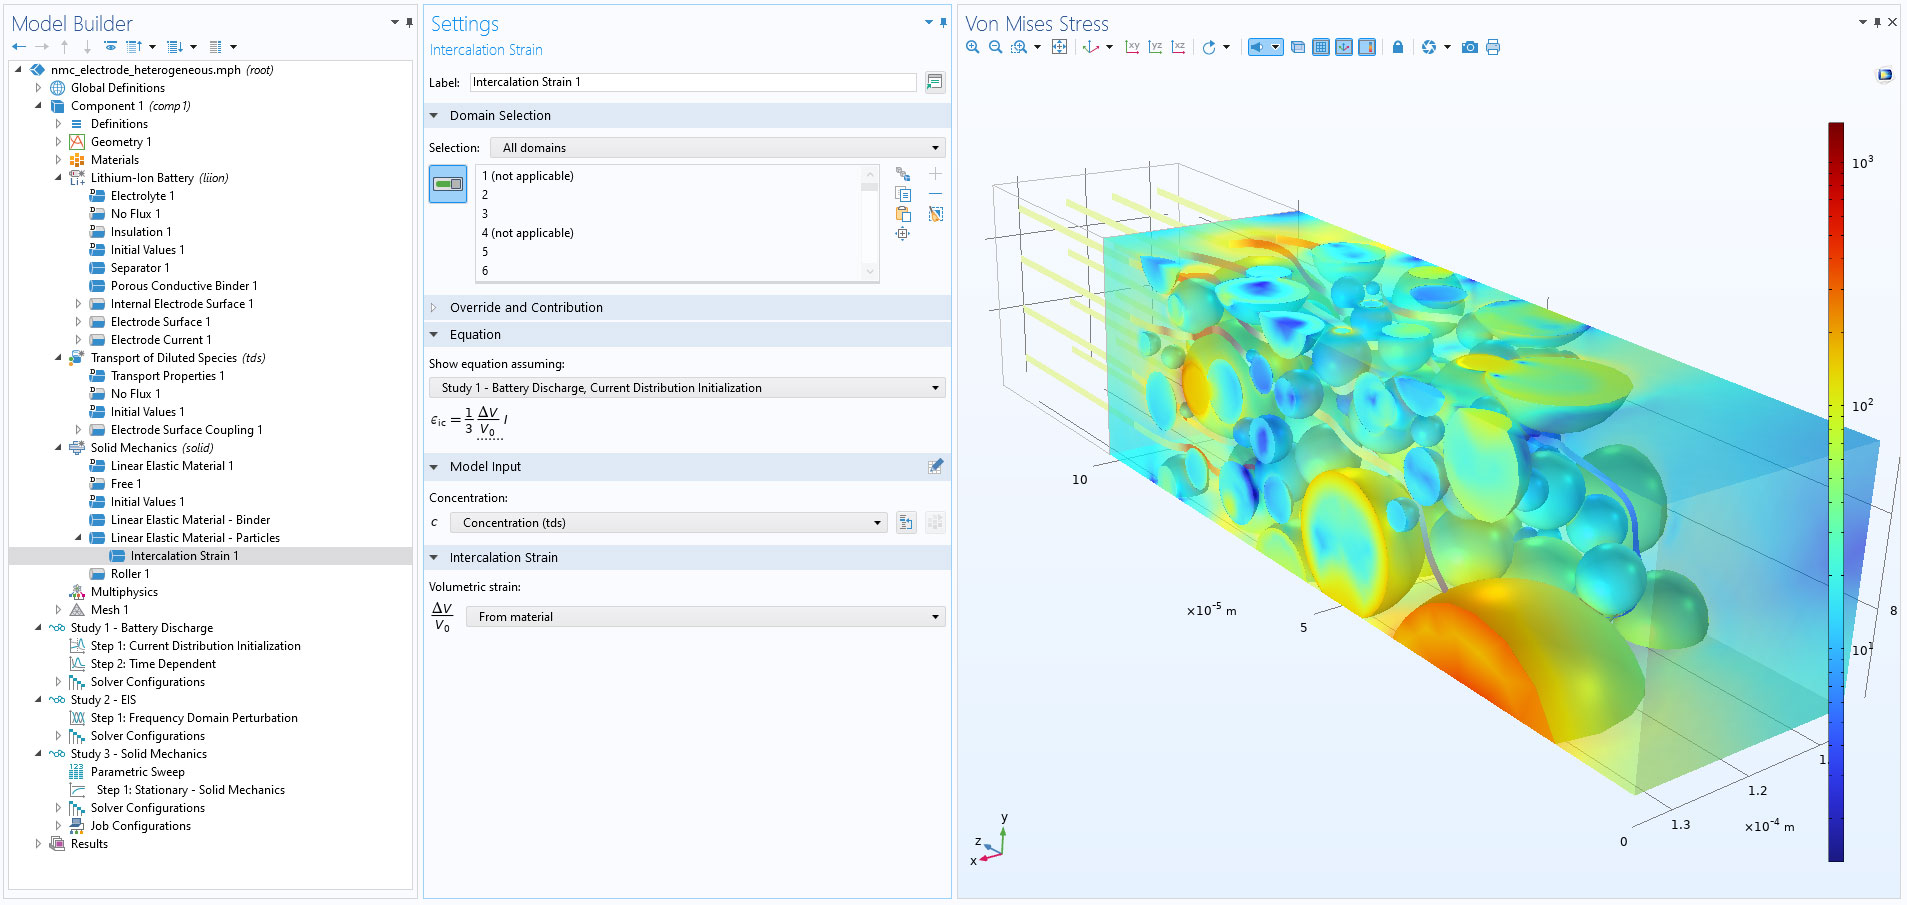
Task: Switch to the YZ view
Action: click(x=1155, y=47)
